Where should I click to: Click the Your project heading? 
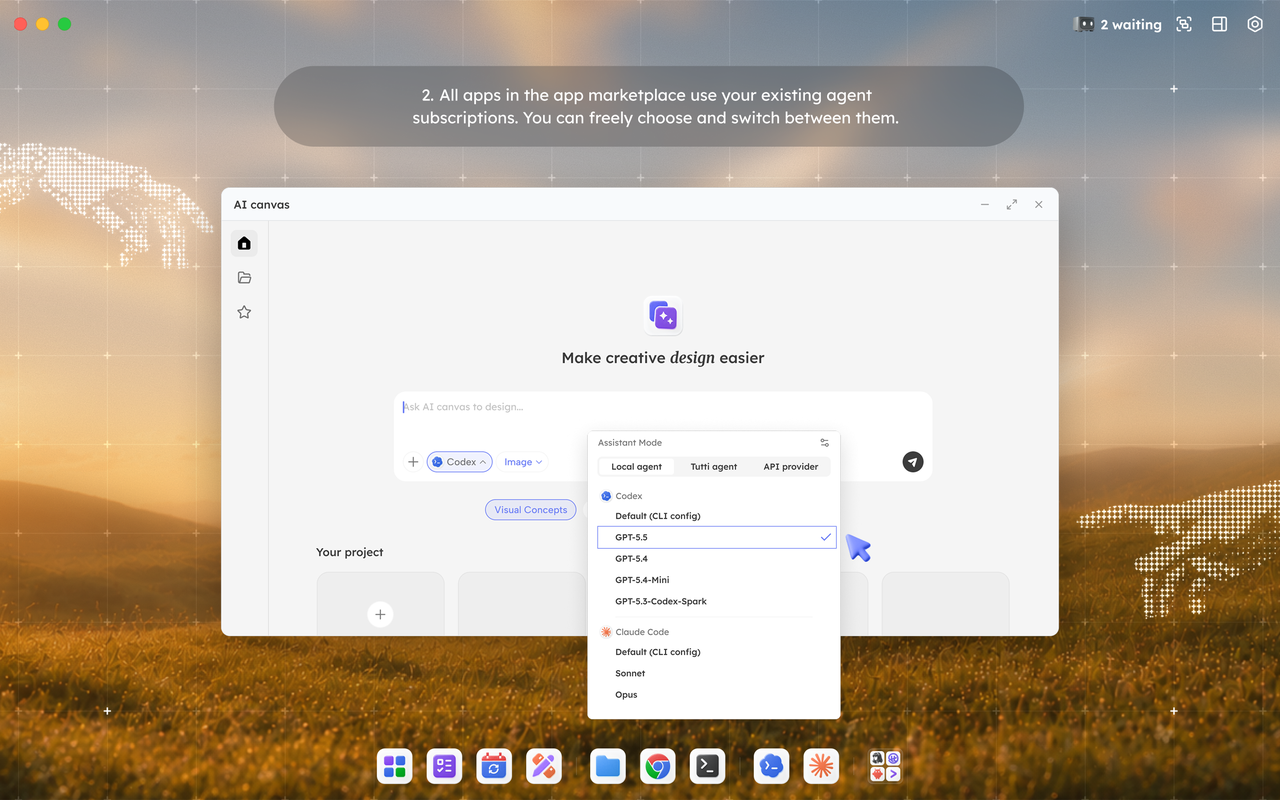[350, 552]
